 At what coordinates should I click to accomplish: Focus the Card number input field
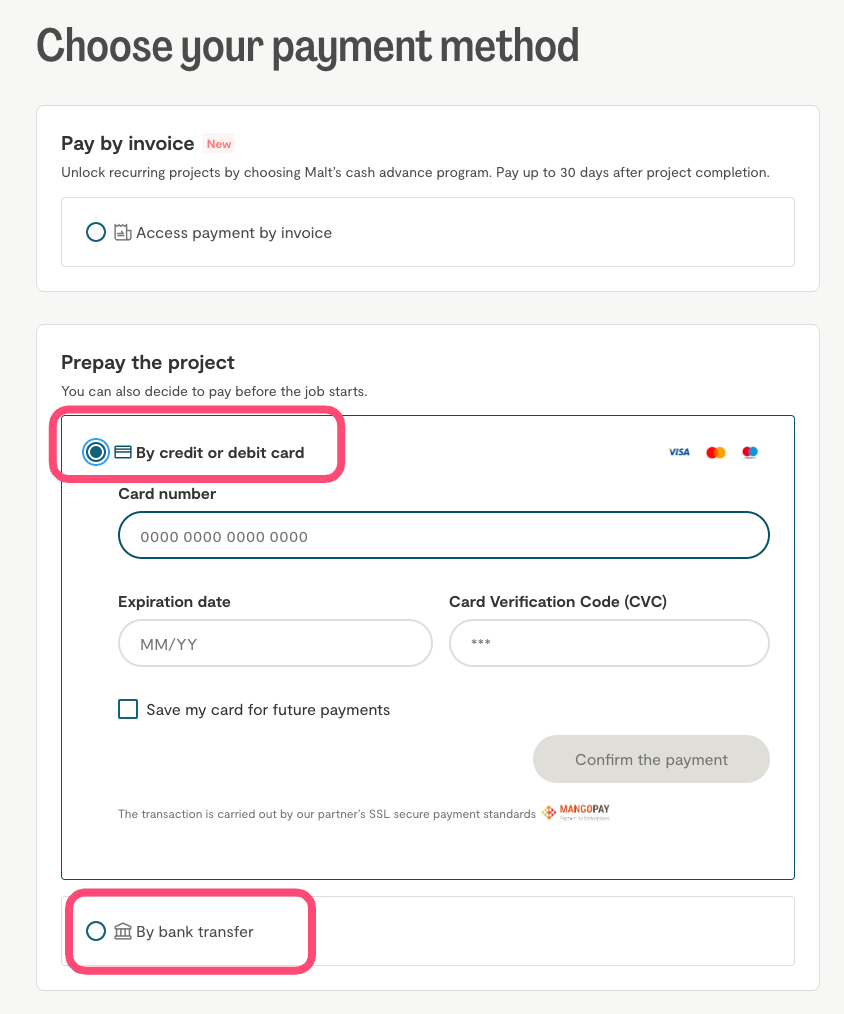(x=444, y=536)
